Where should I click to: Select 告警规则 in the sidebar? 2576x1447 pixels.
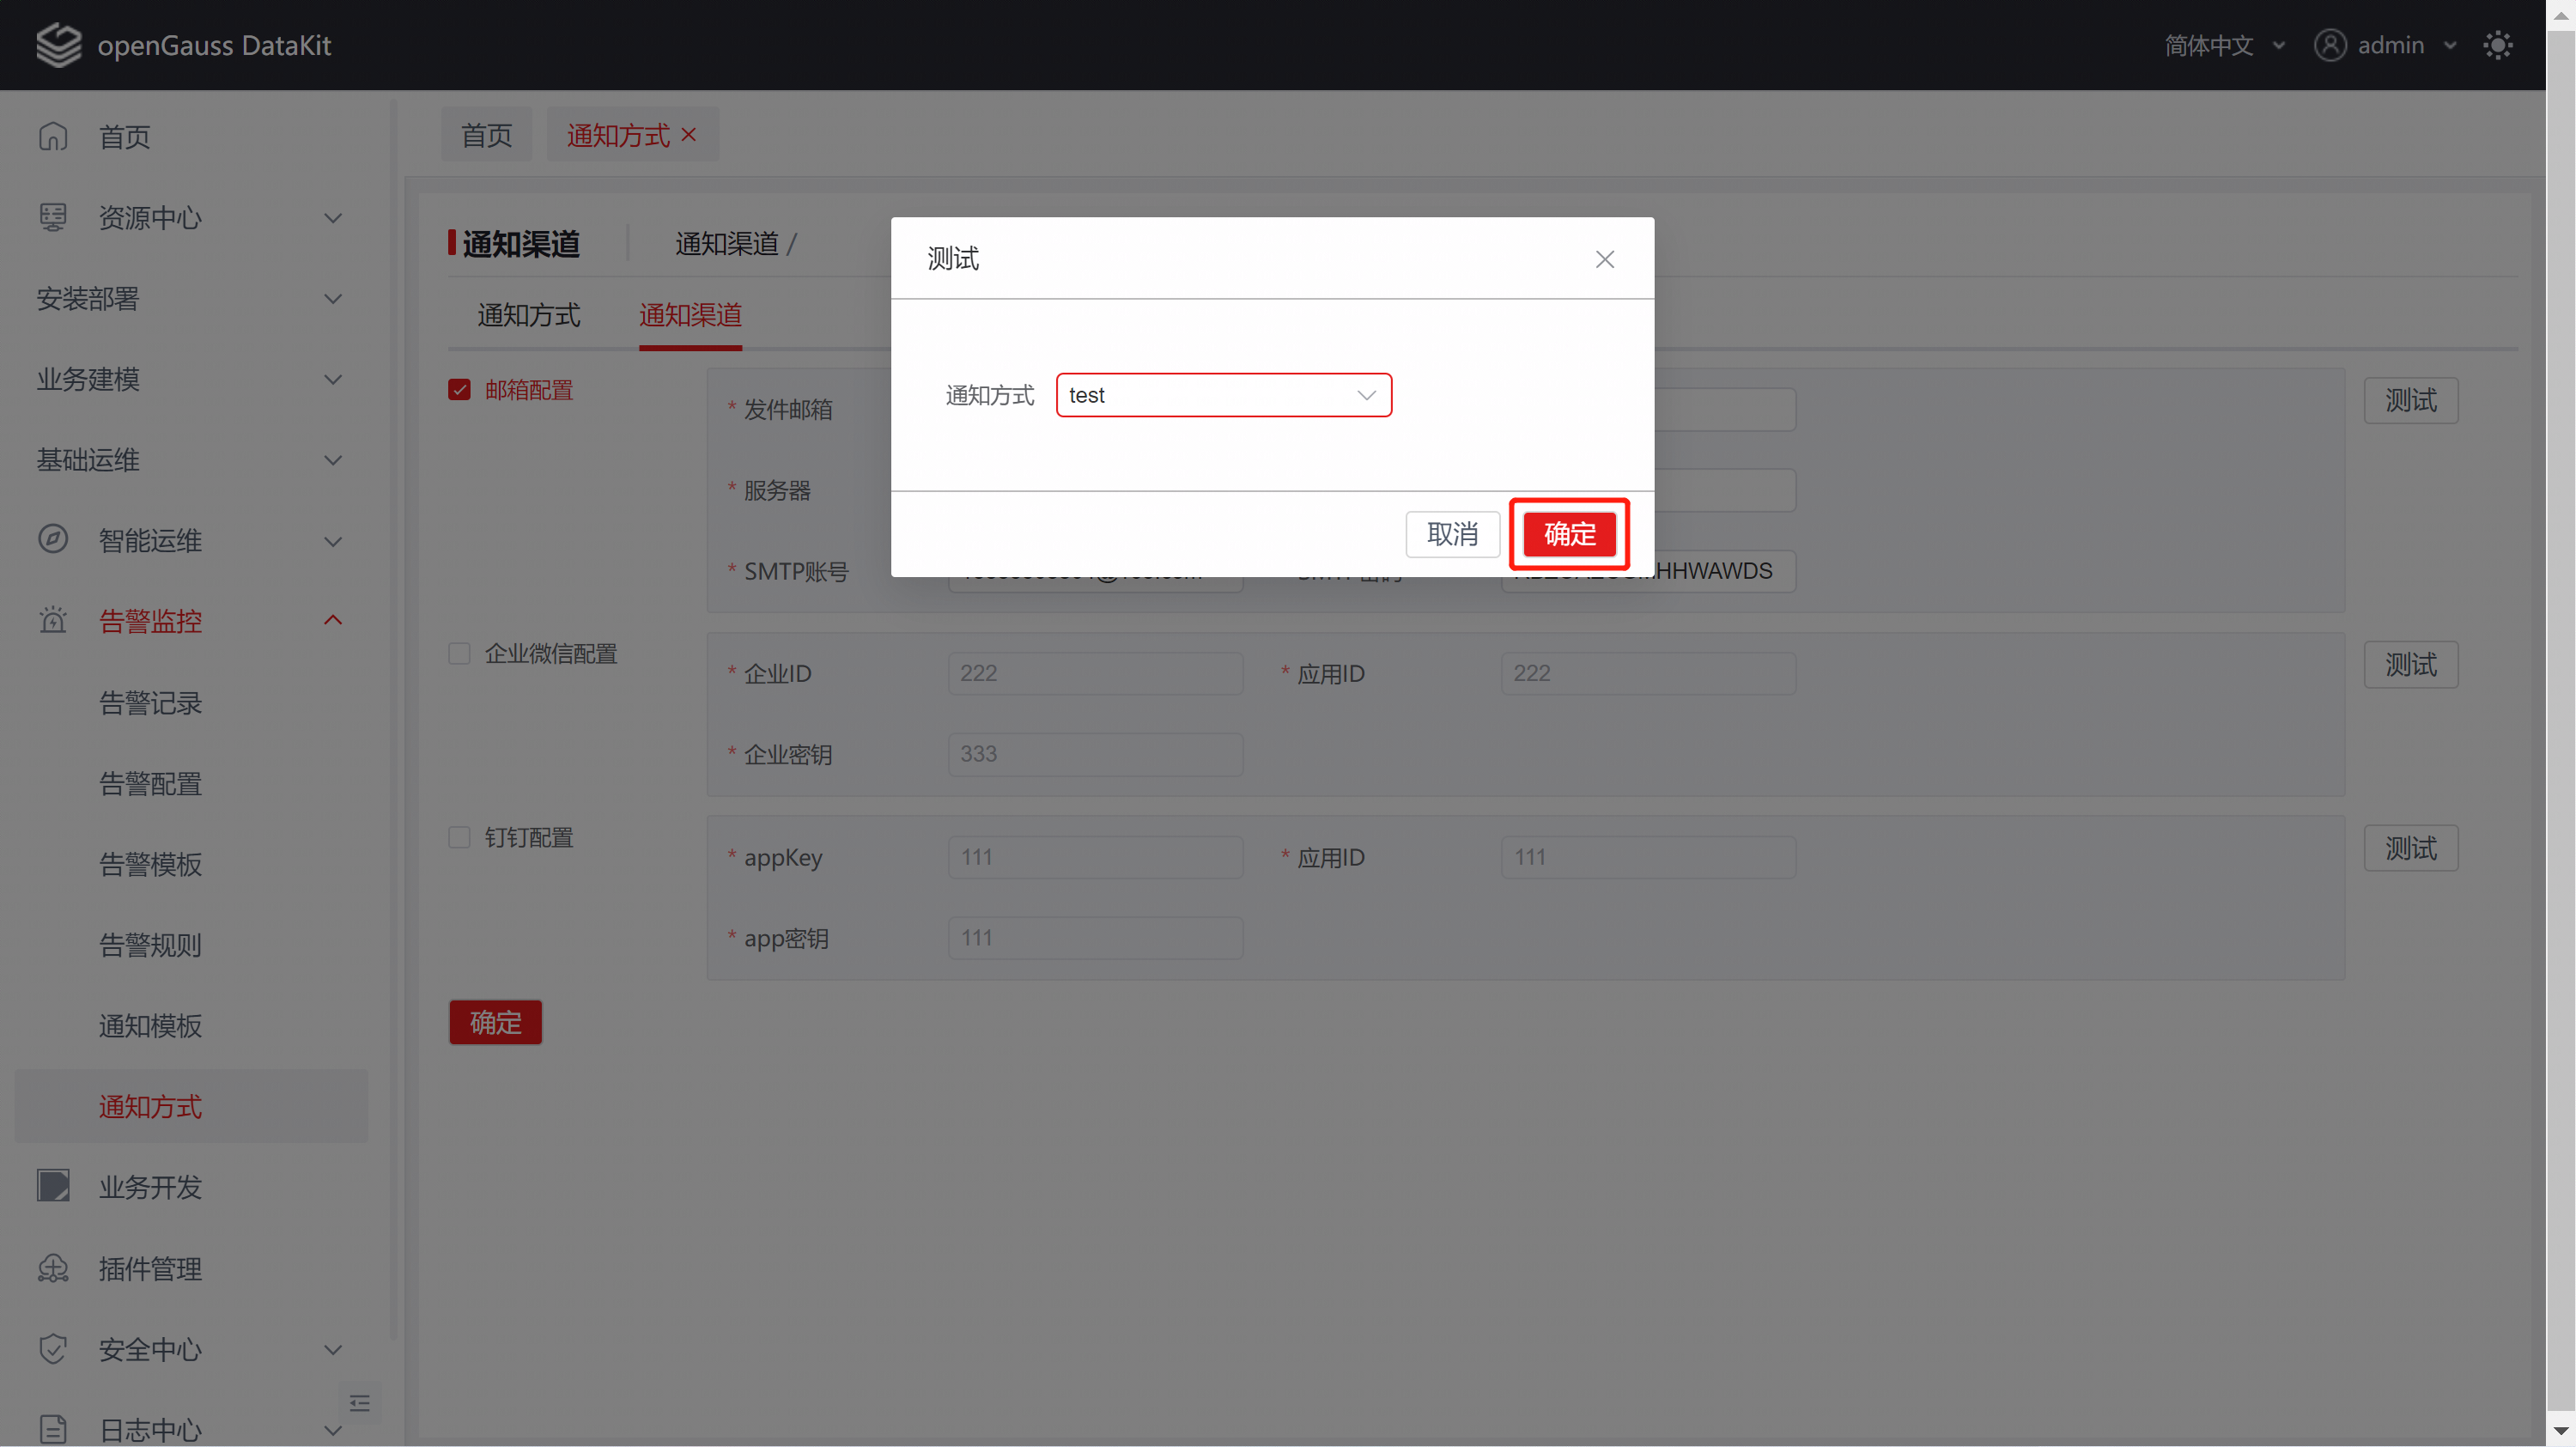(150, 945)
